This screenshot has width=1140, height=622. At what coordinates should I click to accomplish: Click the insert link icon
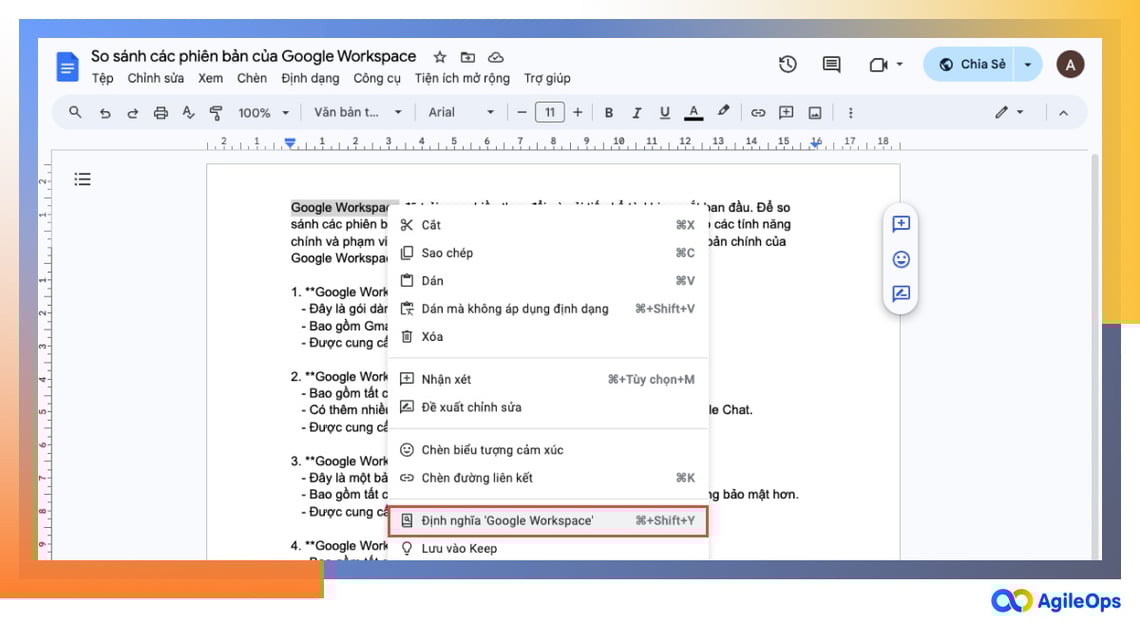pos(758,112)
